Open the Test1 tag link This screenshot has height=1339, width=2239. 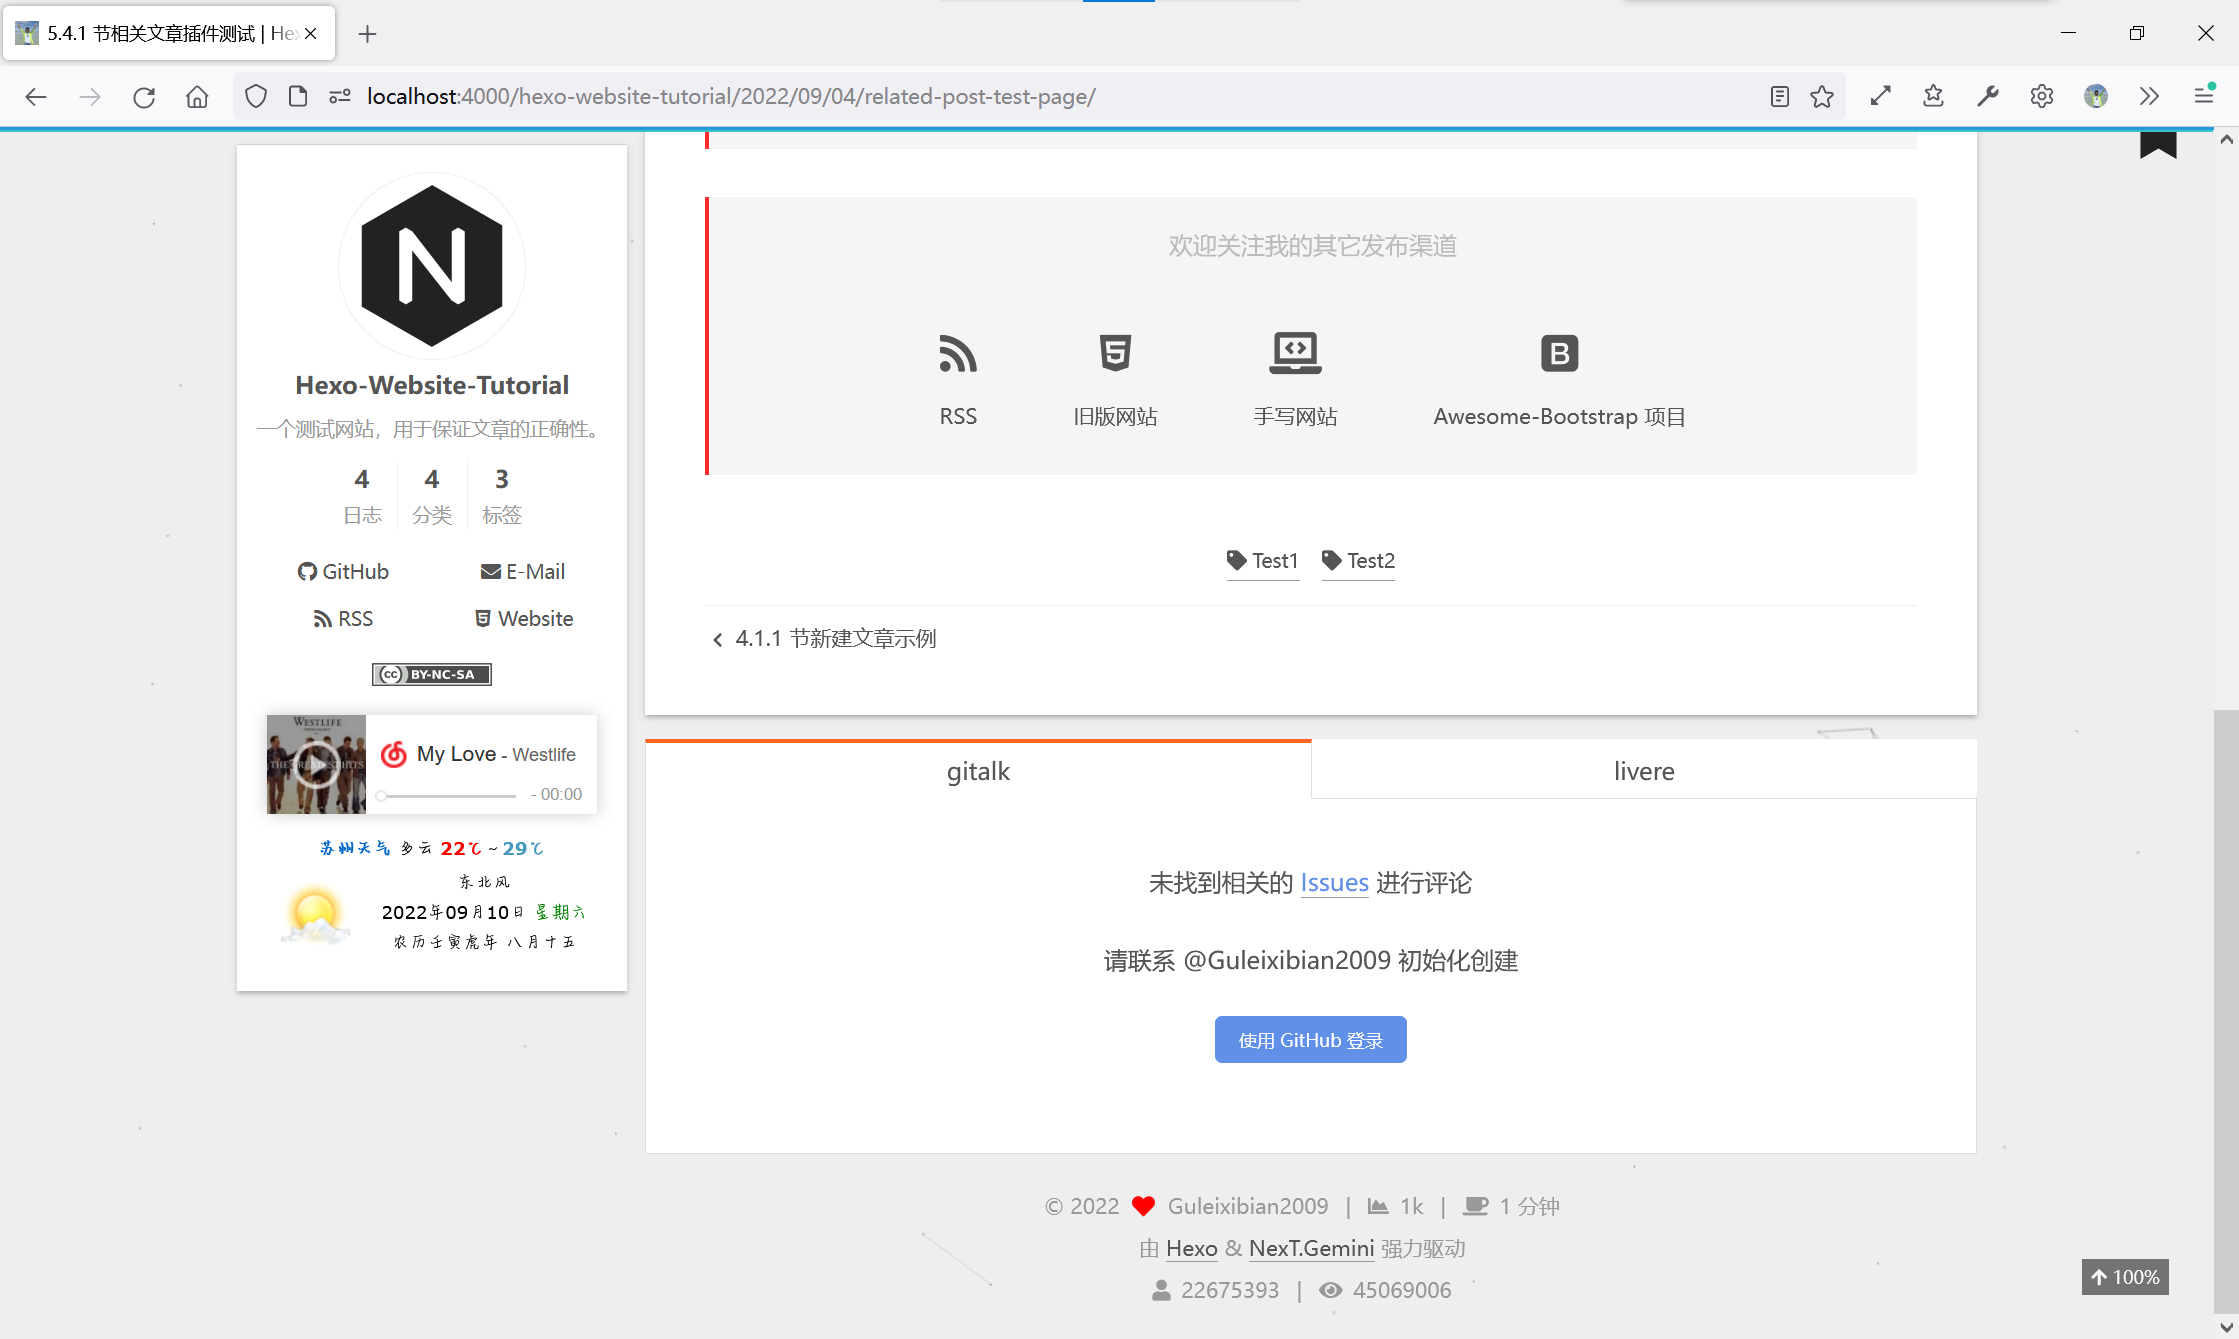pyautogui.click(x=1262, y=561)
